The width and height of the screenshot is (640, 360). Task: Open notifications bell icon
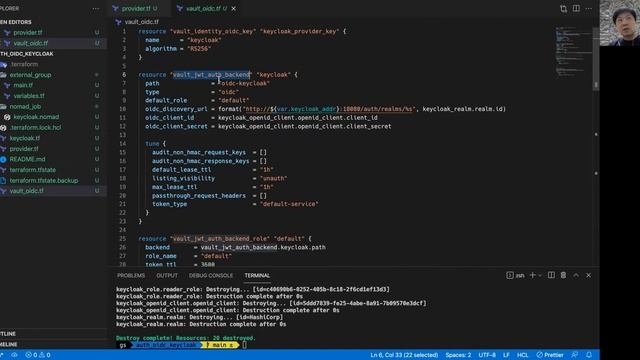(x=589, y=355)
